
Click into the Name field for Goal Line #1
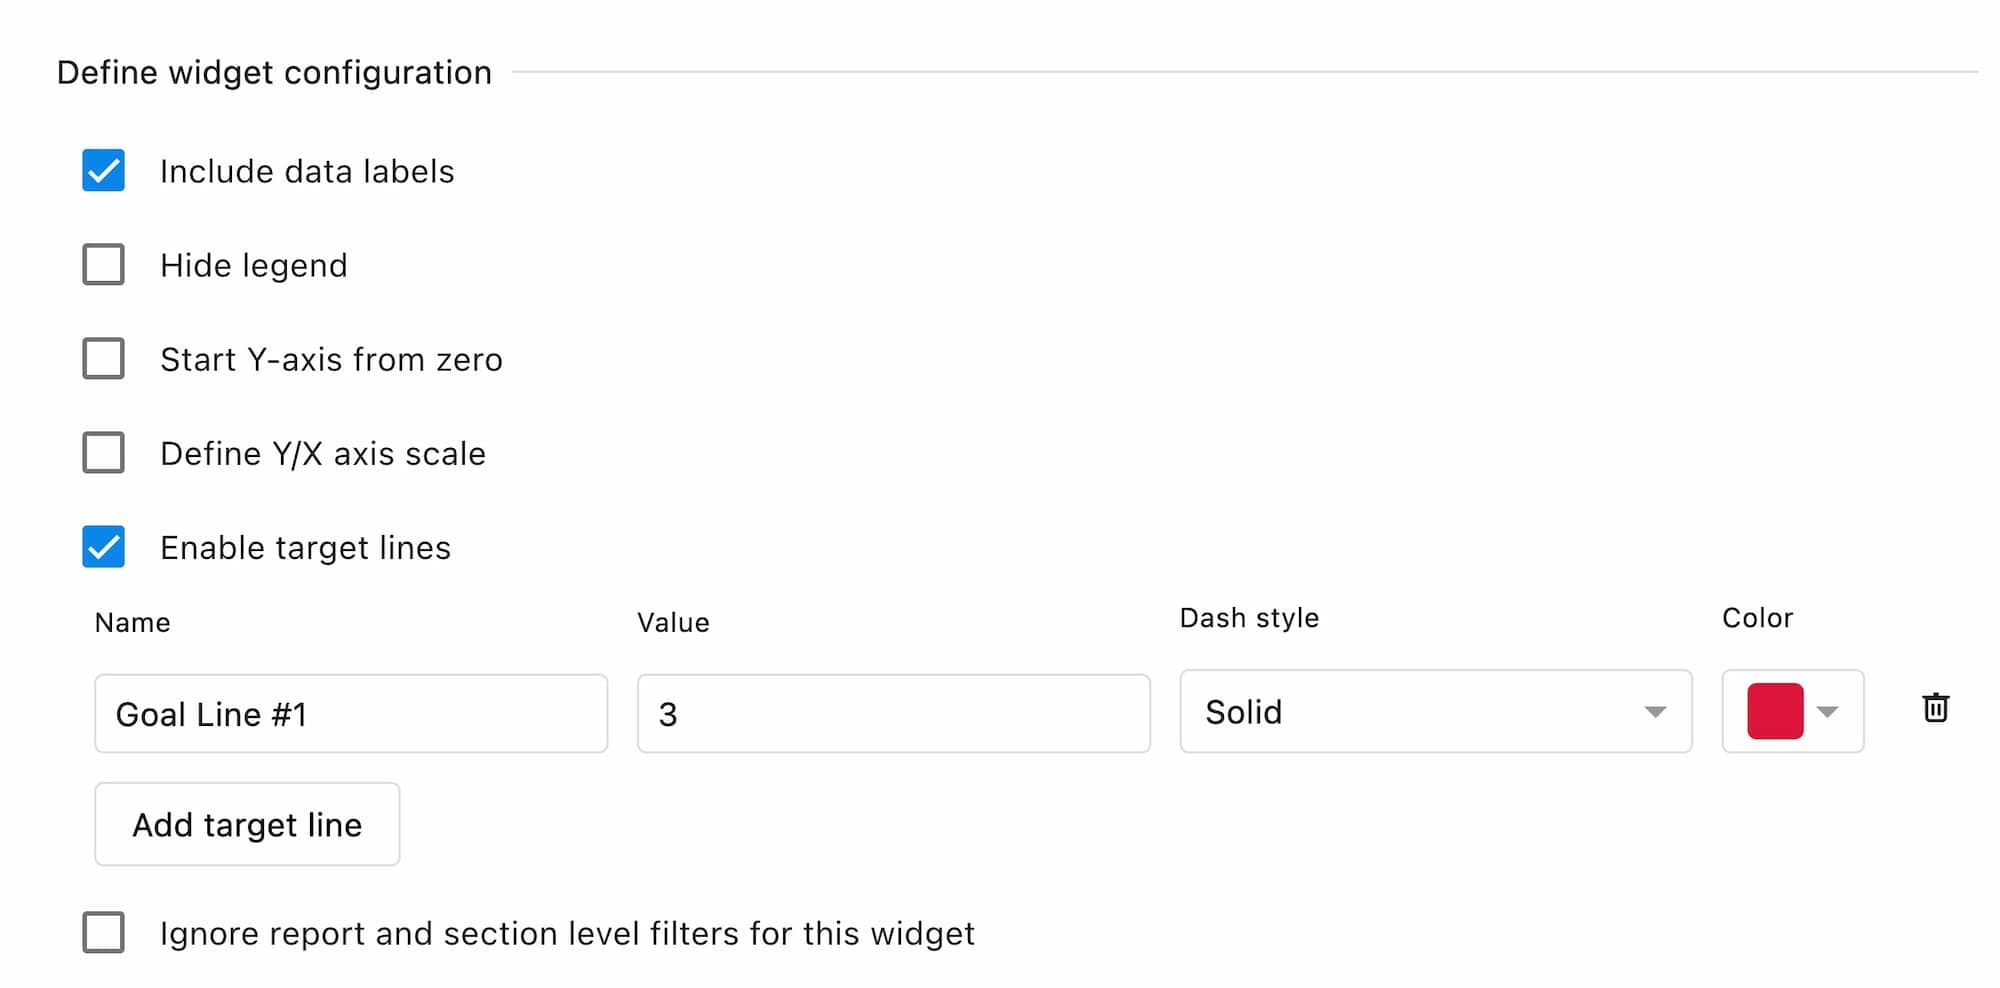tap(350, 713)
